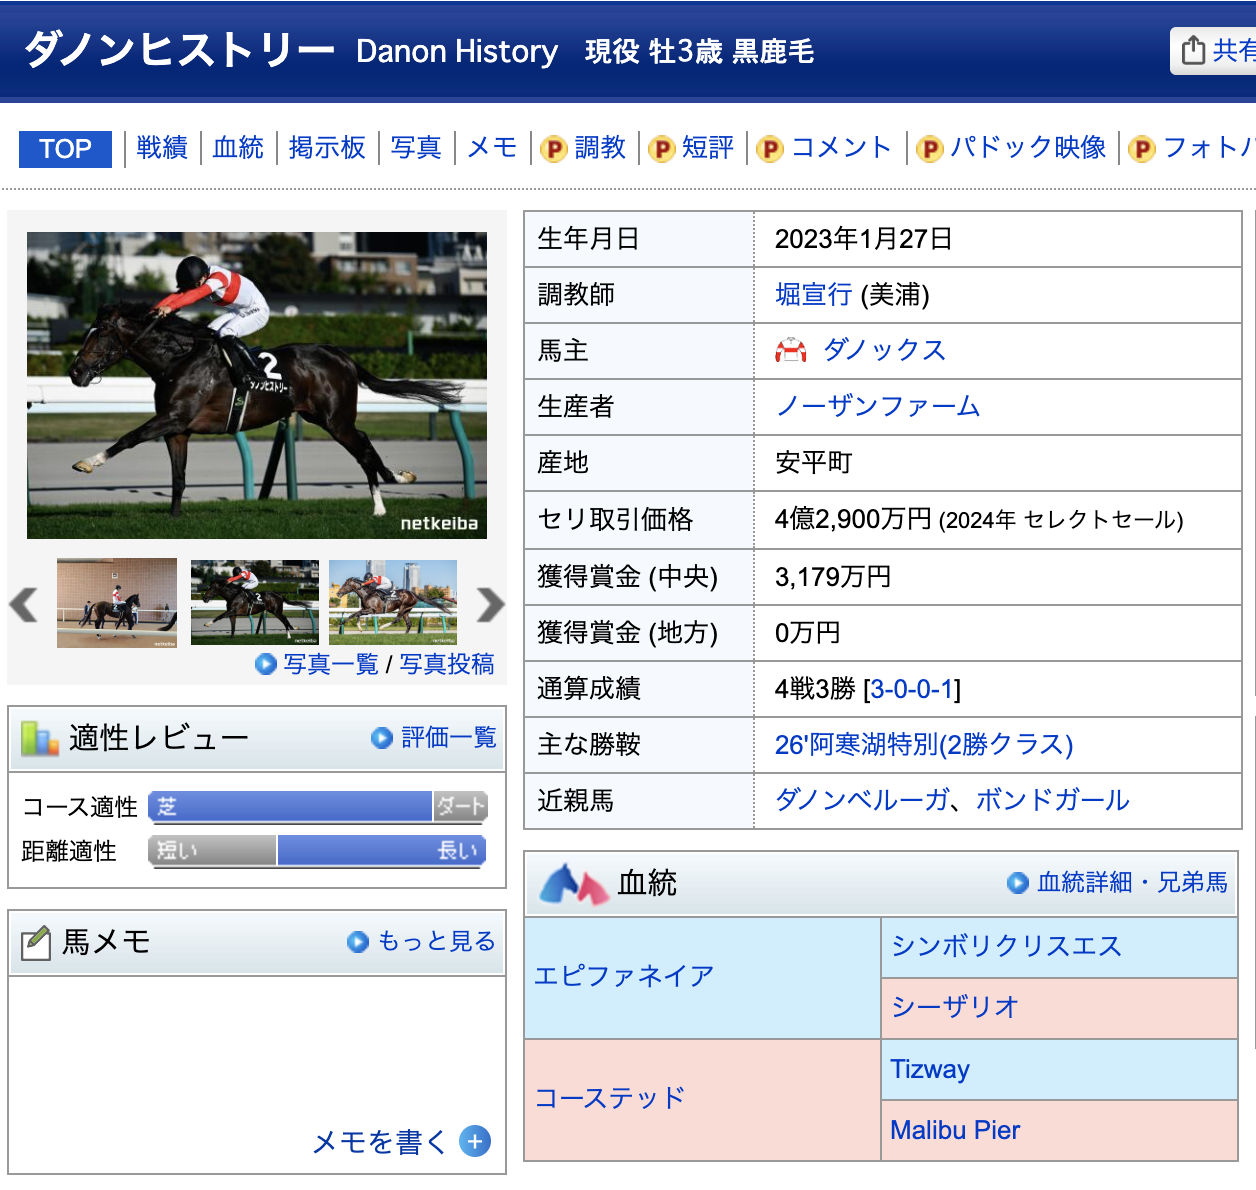Click the central earnings 3,179万円 value
Image resolution: width=1256 pixels, height=1190 pixels.
click(833, 577)
